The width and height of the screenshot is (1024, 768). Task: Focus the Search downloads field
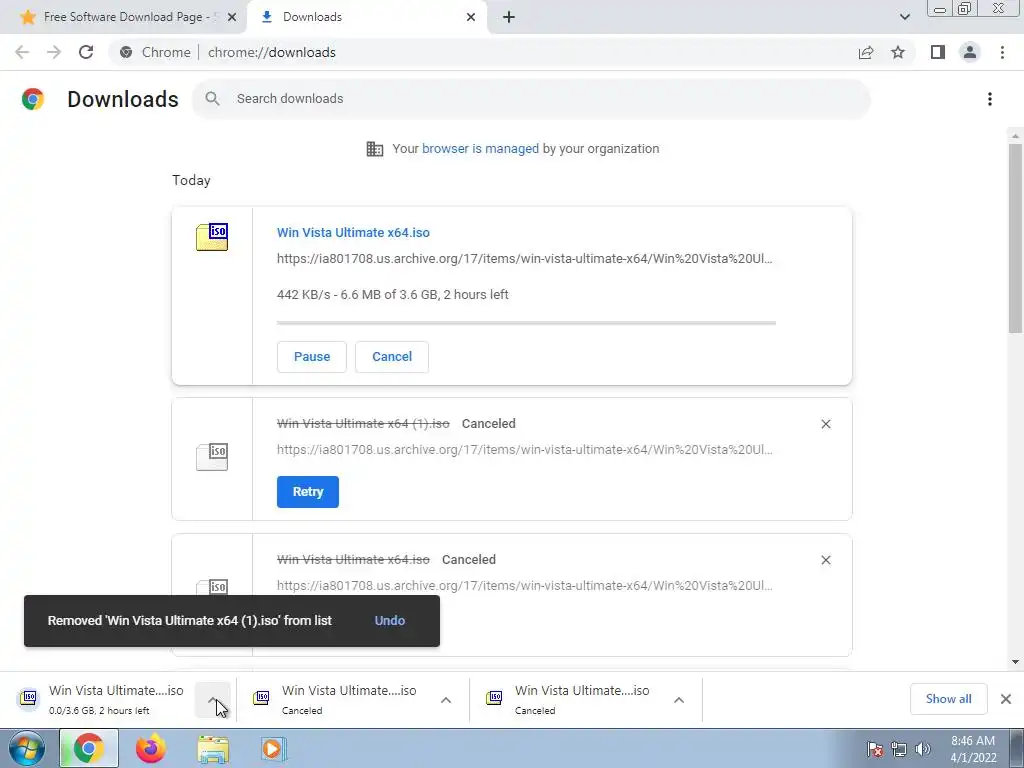531,99
